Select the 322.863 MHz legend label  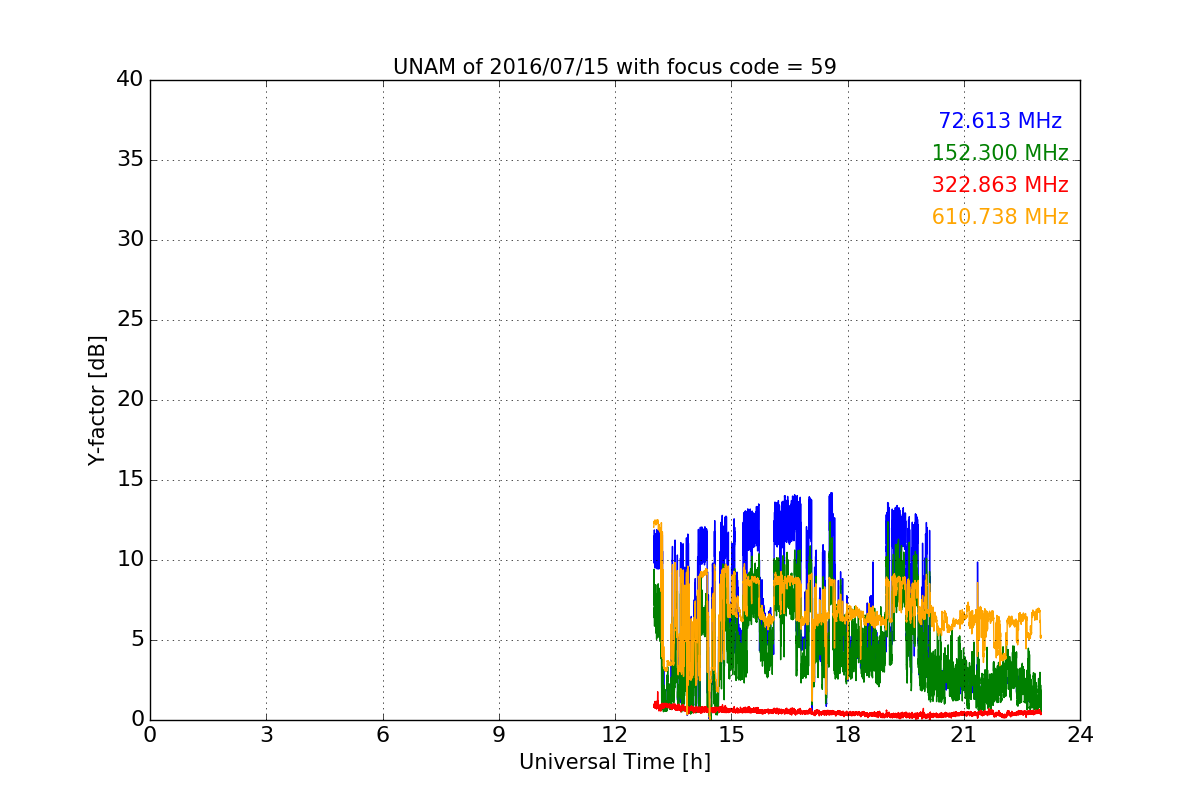[1000, 185]
